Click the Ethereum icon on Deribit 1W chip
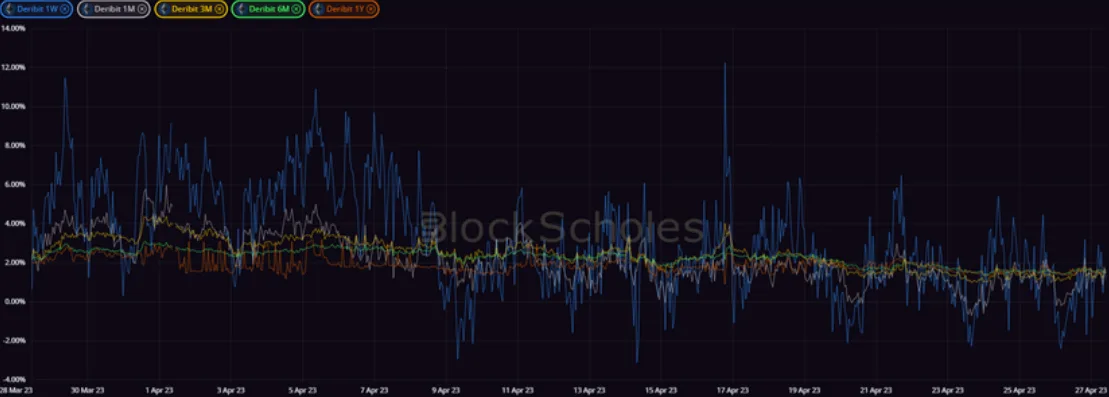1109x397 pixels. (9, 9)
